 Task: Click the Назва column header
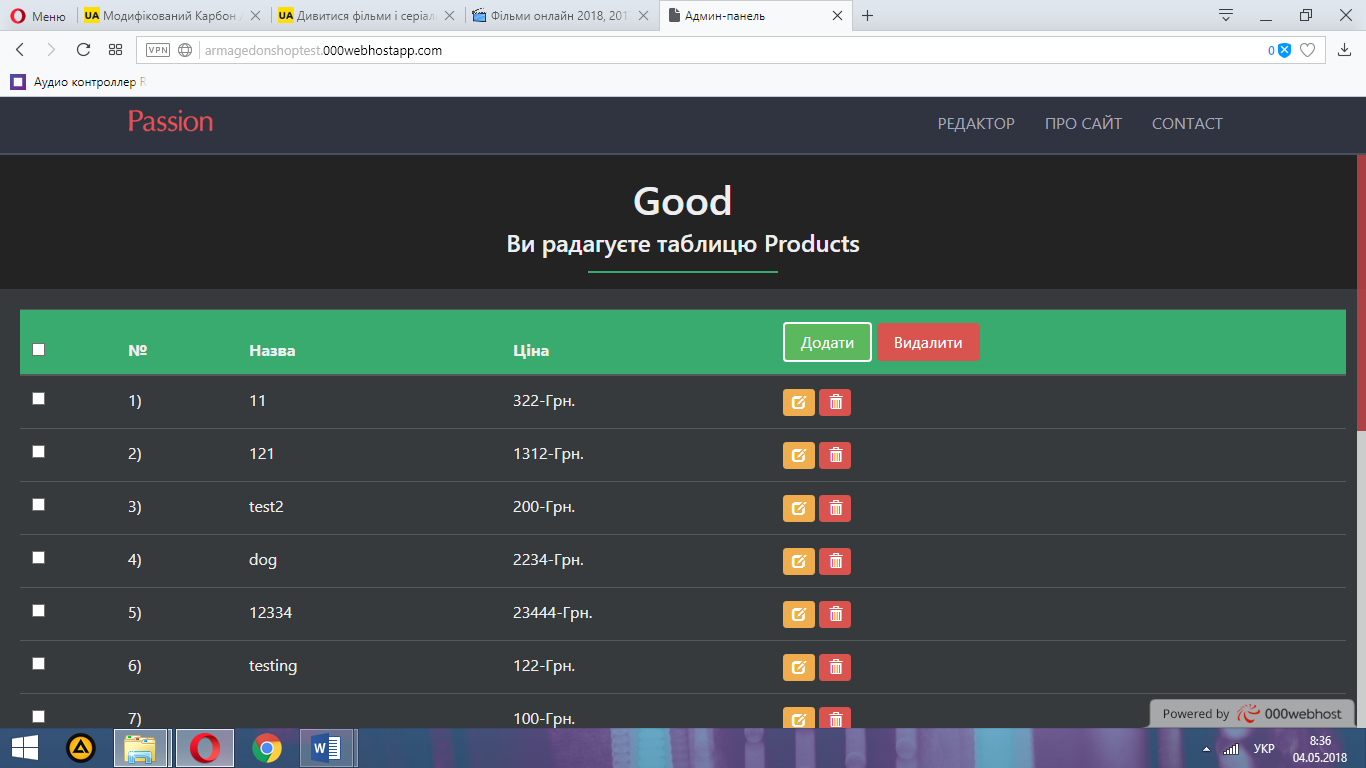tap(272, 350)
